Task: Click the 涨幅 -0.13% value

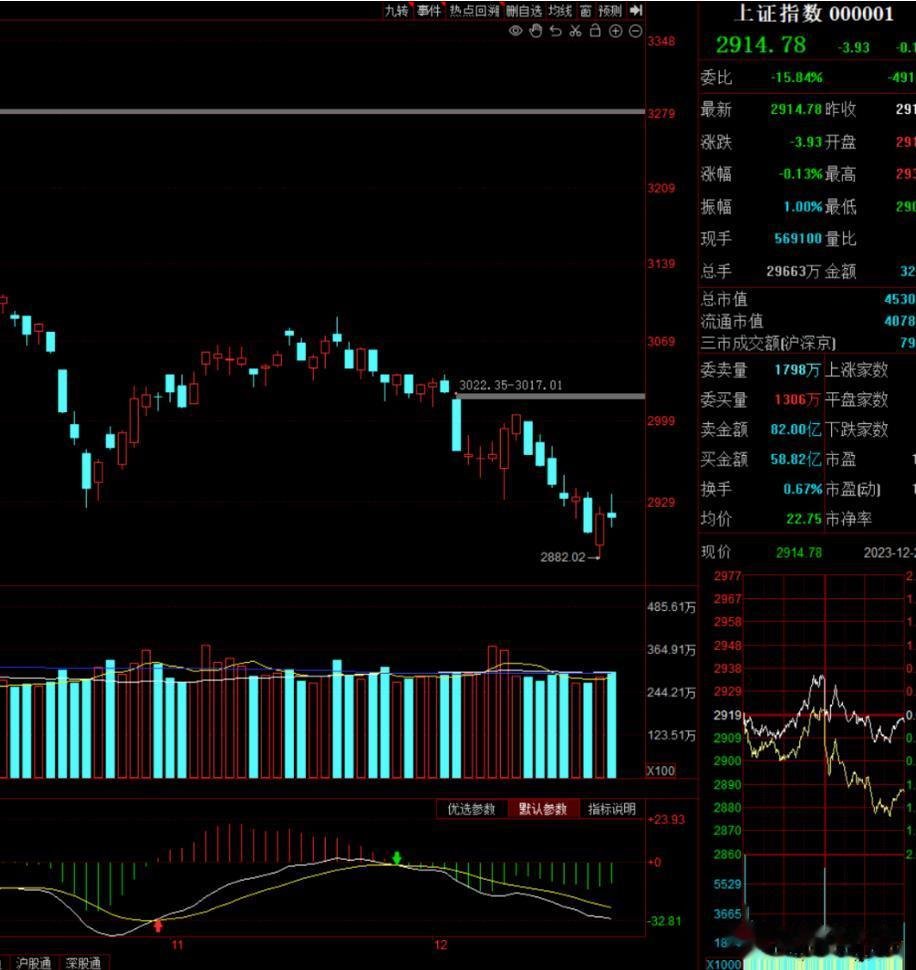Action: [x=800, y=174]
